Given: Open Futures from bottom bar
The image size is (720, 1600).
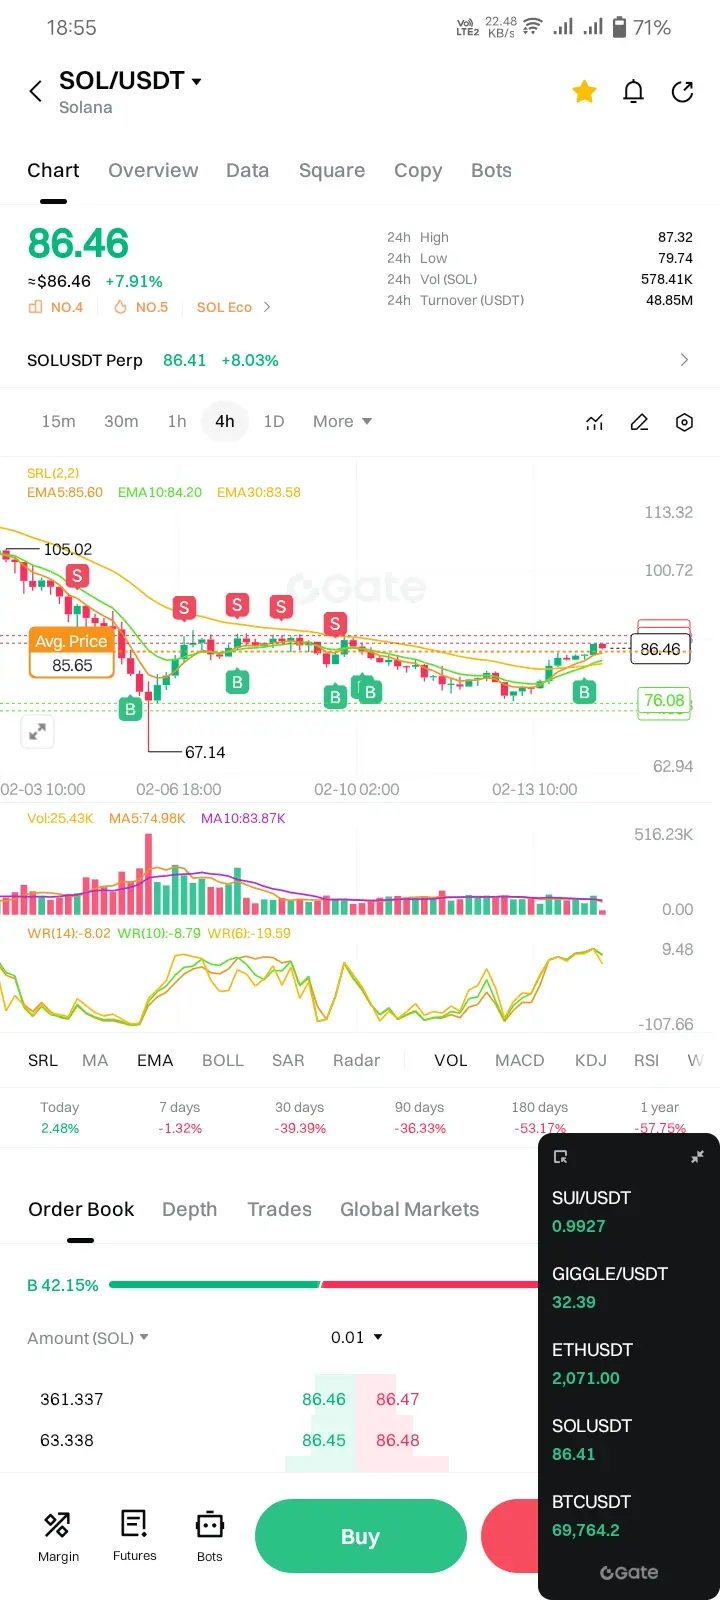Looking at the screenshot, I should (x=134, y=1536).
